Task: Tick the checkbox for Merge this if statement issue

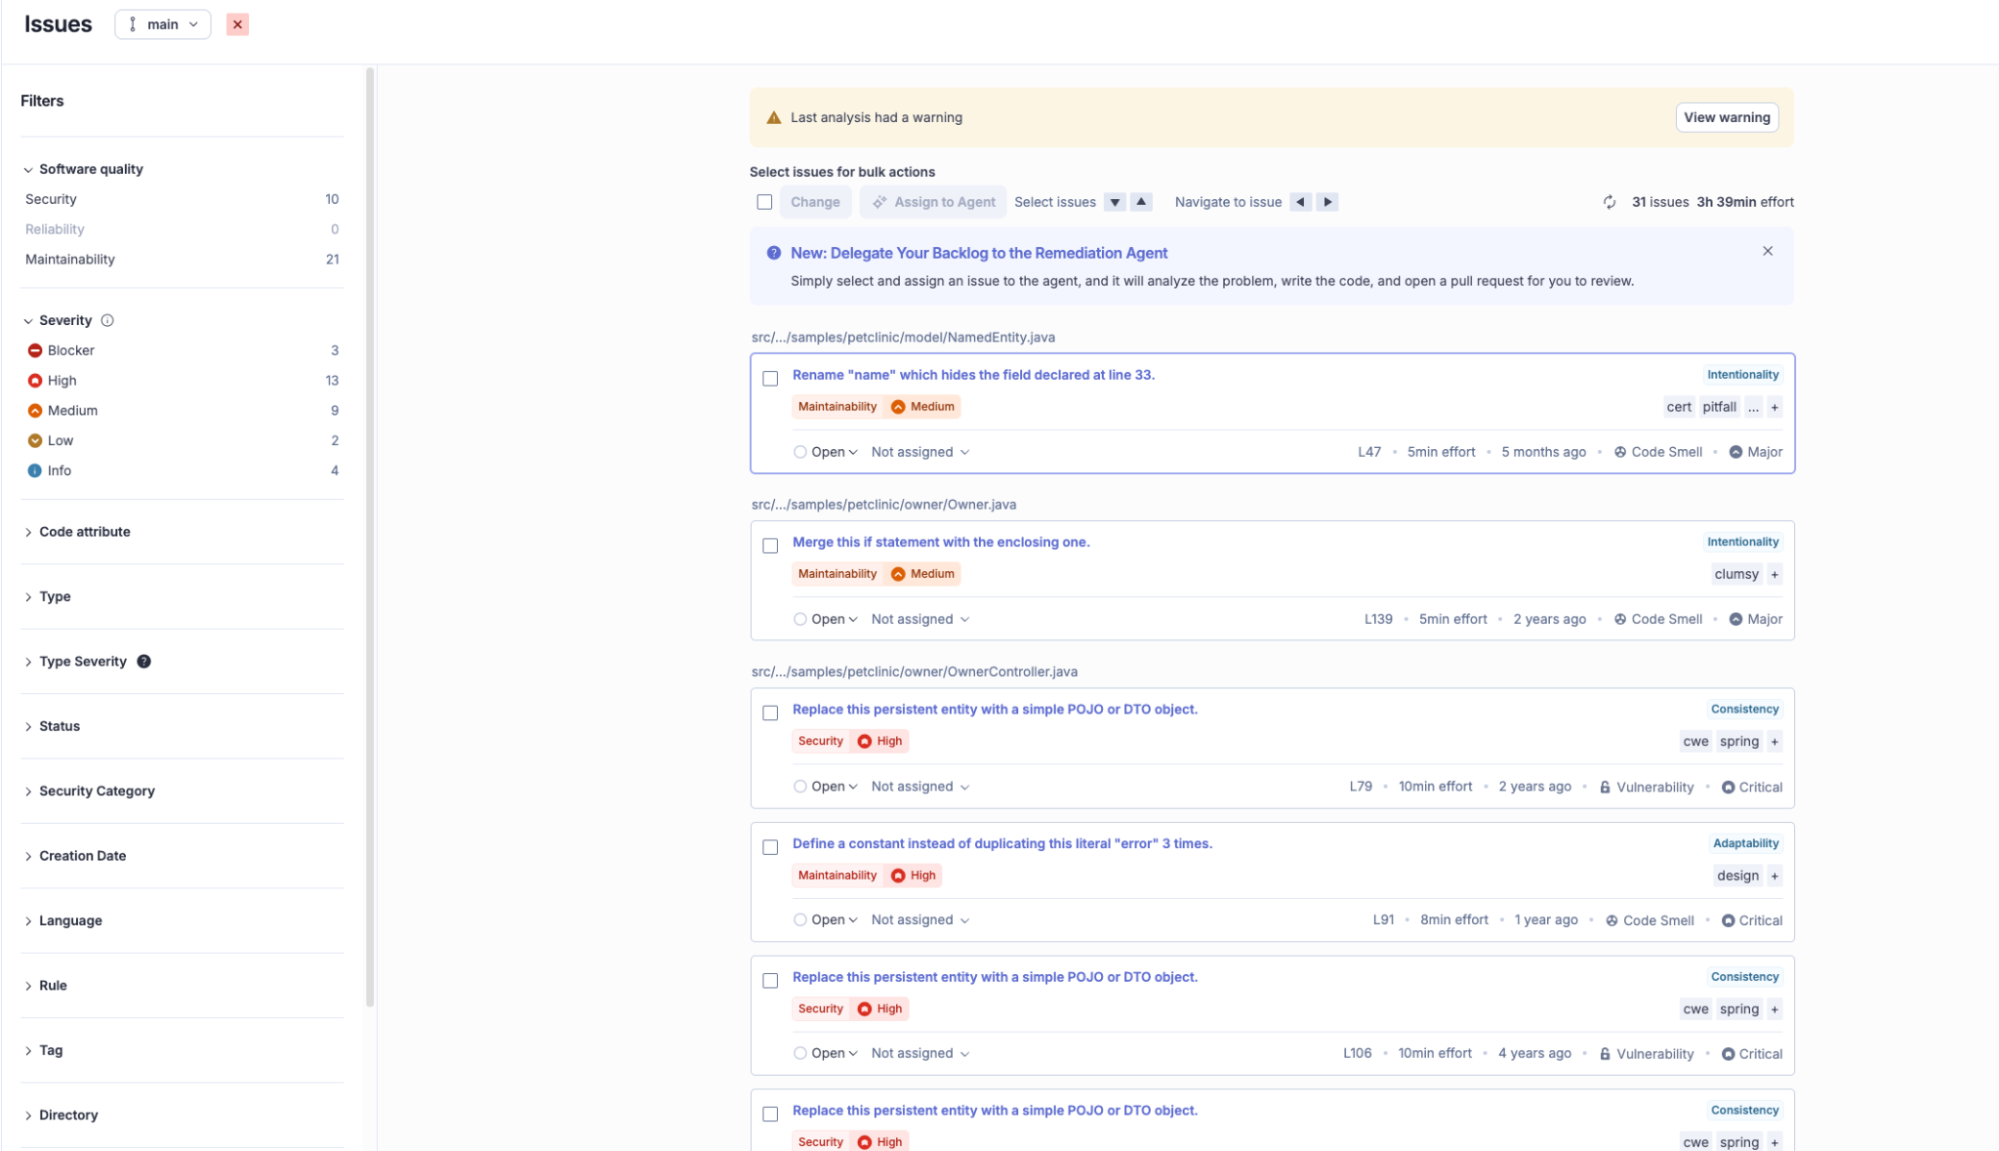Action: pos(770,545)
